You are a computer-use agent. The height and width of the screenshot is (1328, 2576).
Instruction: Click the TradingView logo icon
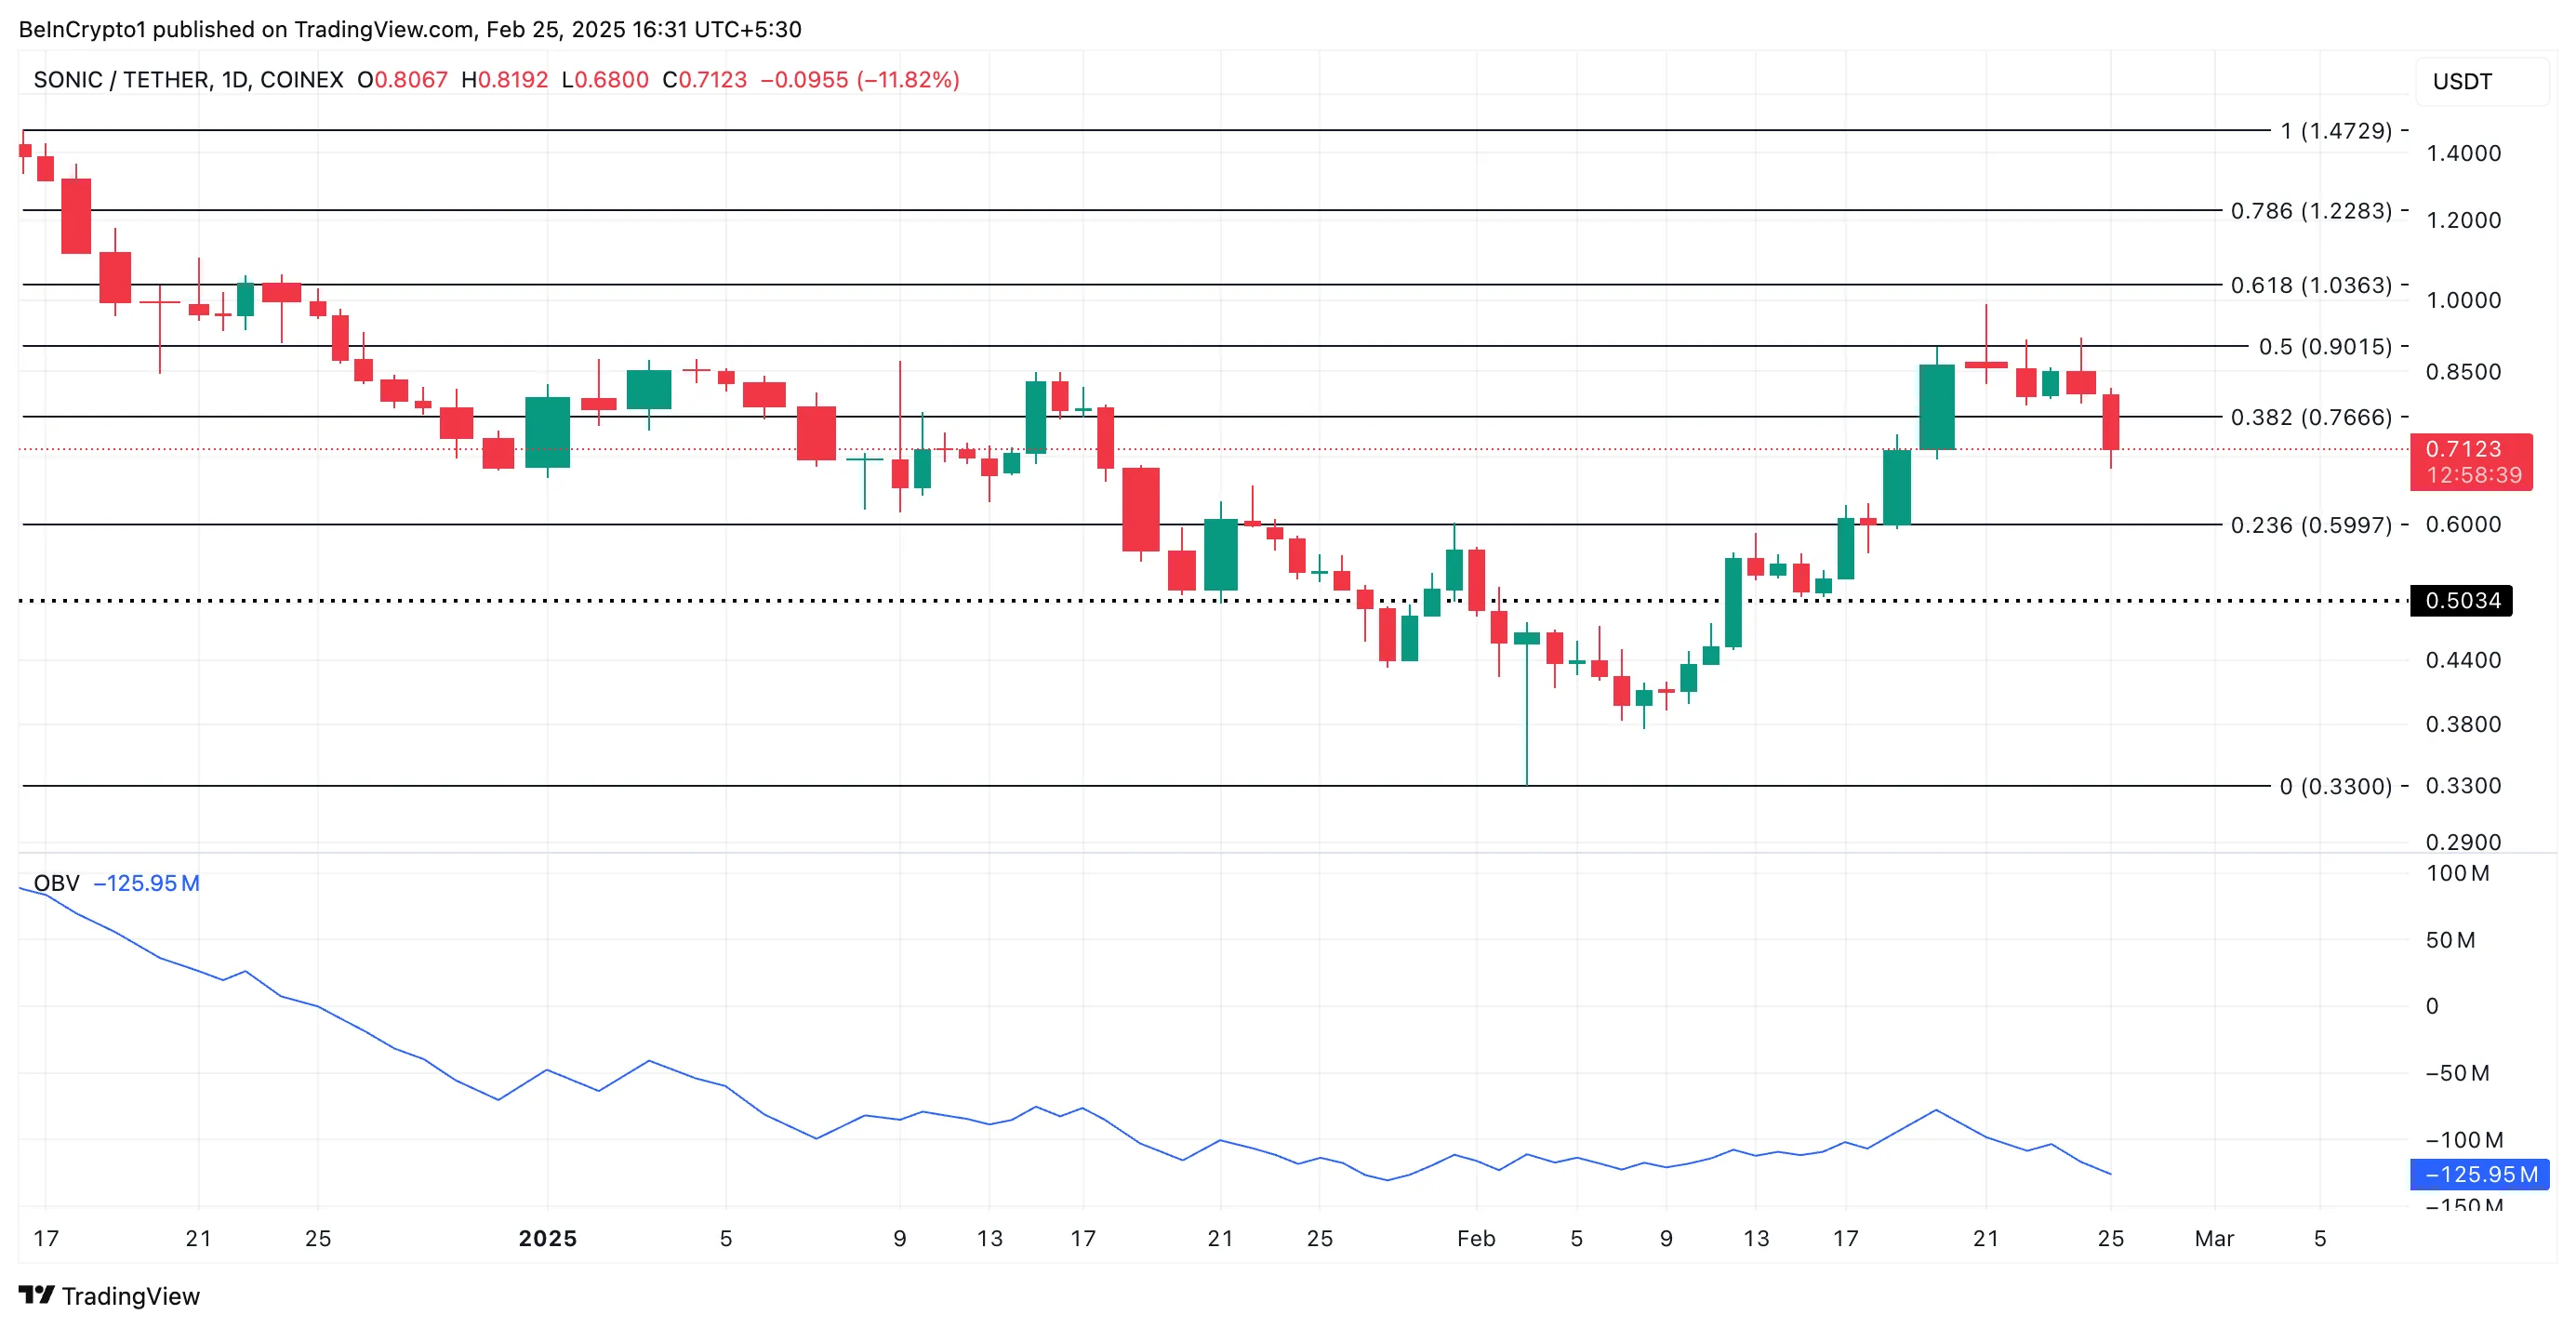pyautogui.click(x=36, y=1295)
